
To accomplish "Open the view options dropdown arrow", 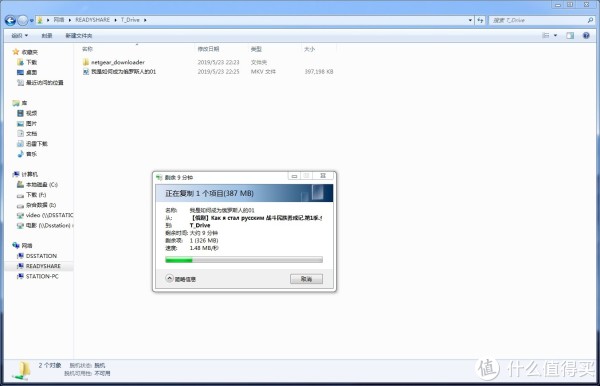I will [x=556, y=36].
